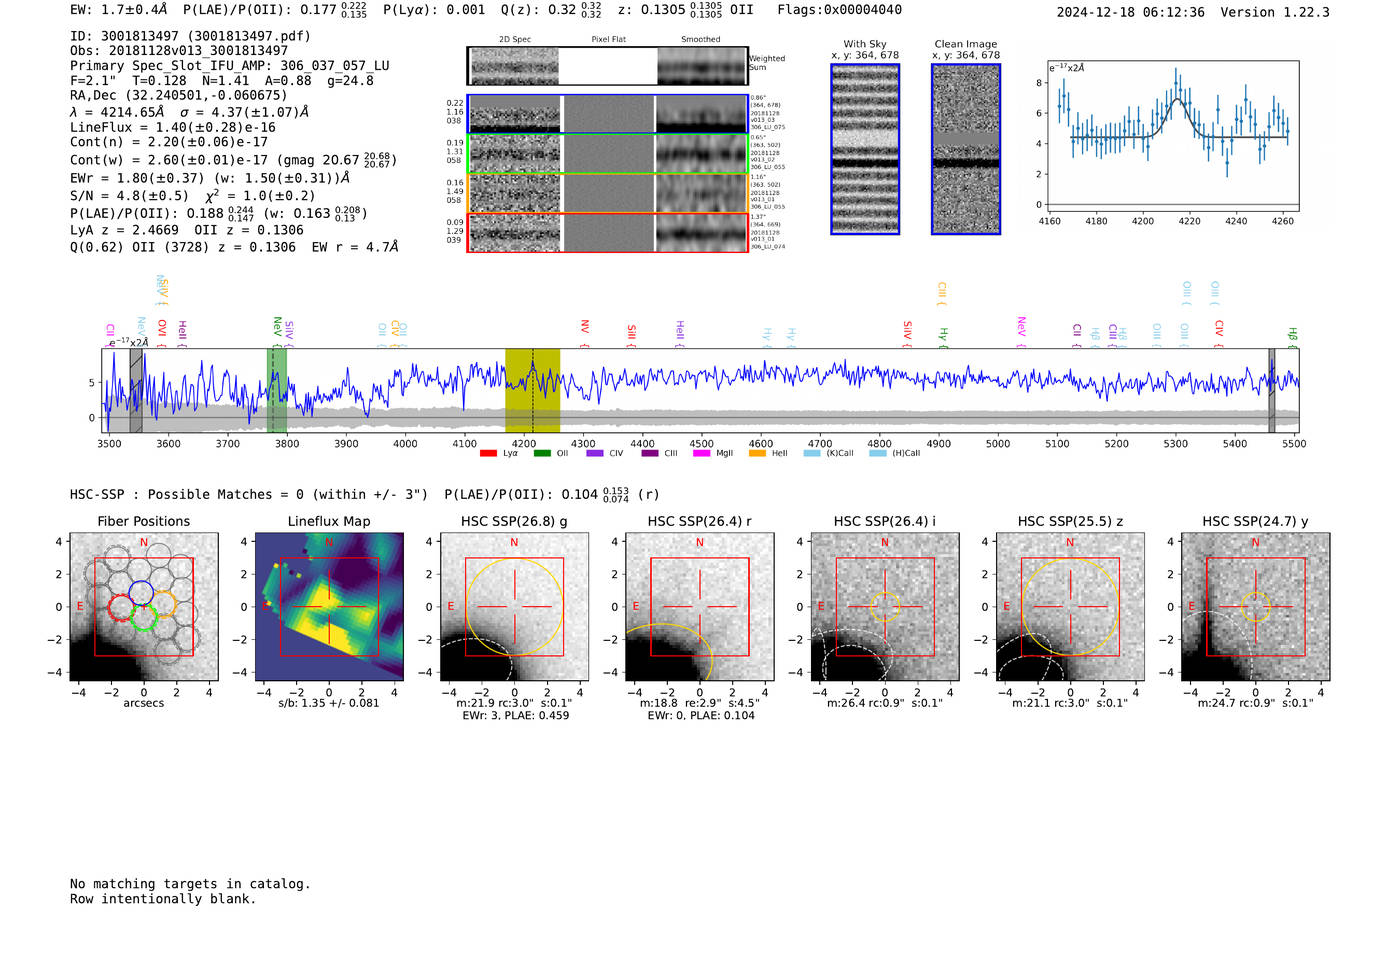Click the Obs: 20181128v013_3001813497 line
Image resolution: width=1400 pixels, height=953 pixels.
[x=179, y=50]
